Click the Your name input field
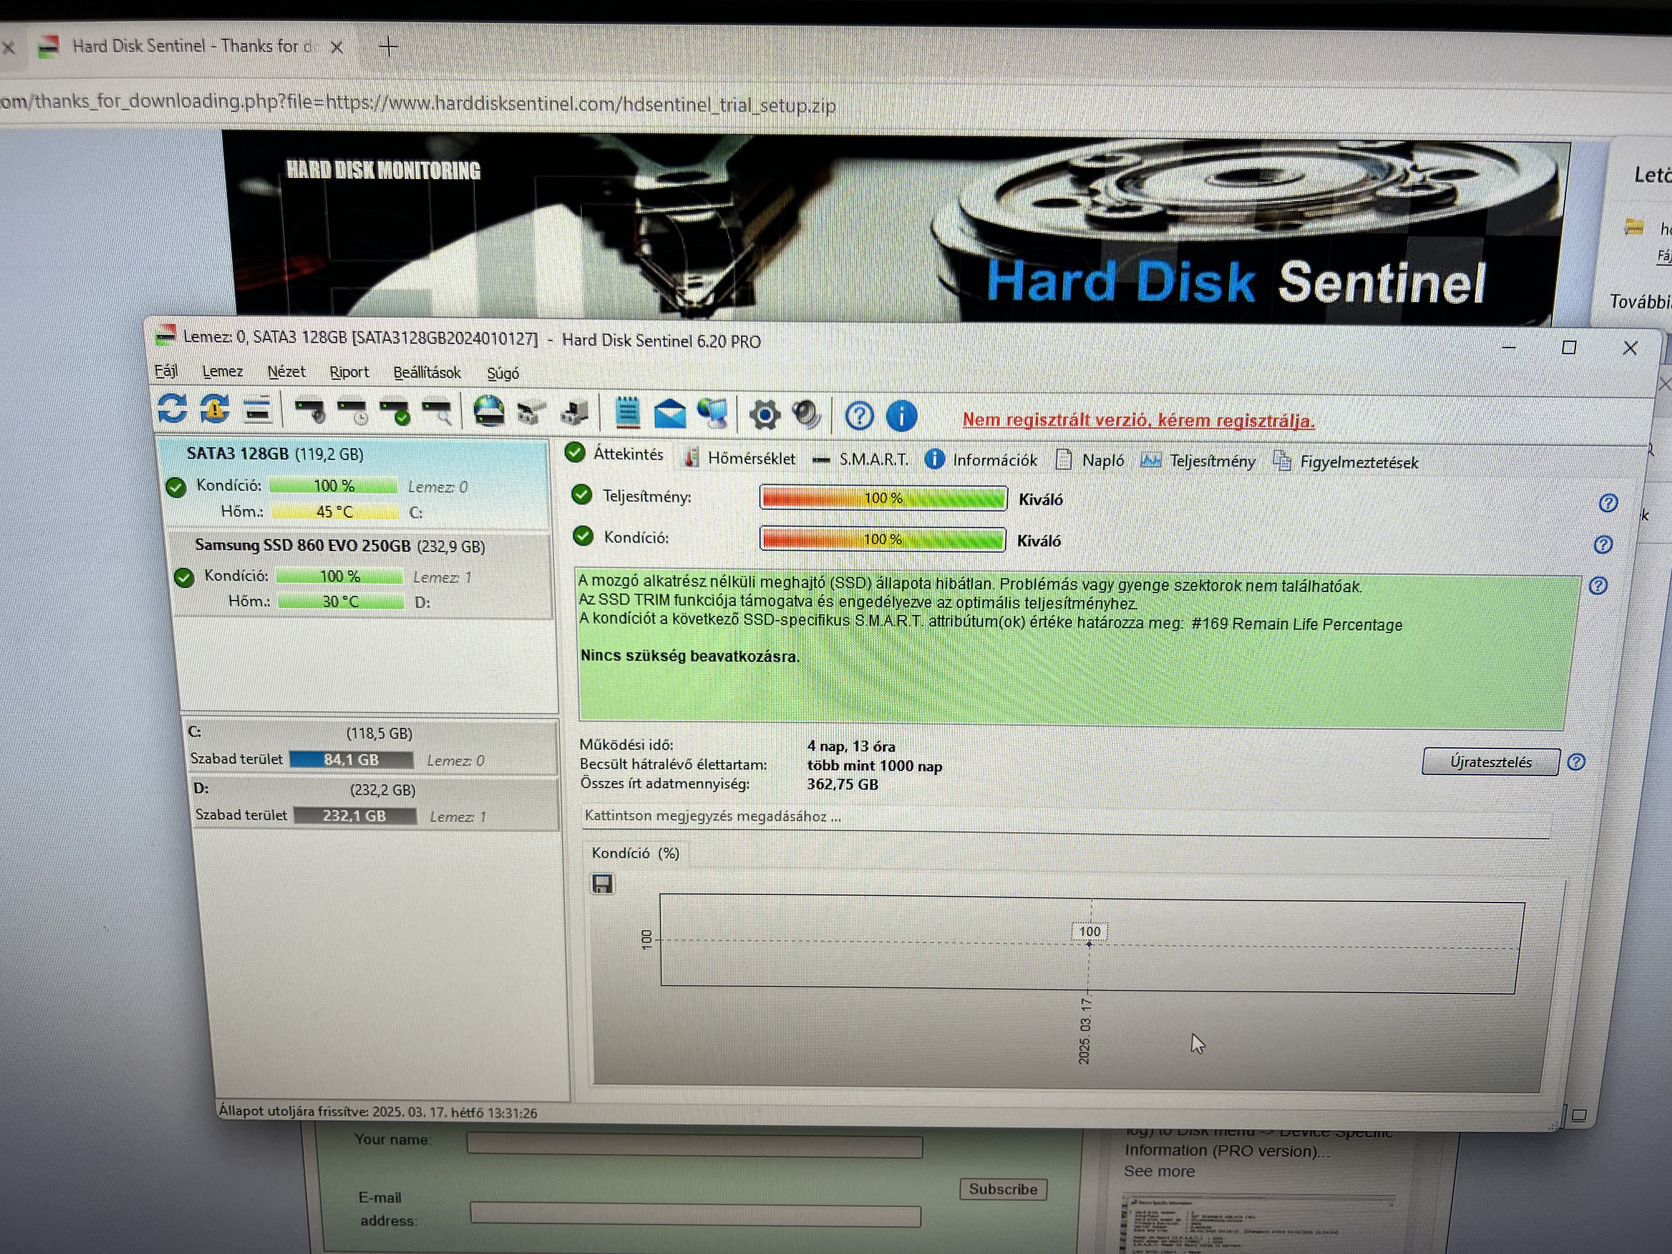This screenshot has width=1672, height=1254. 694,1144
